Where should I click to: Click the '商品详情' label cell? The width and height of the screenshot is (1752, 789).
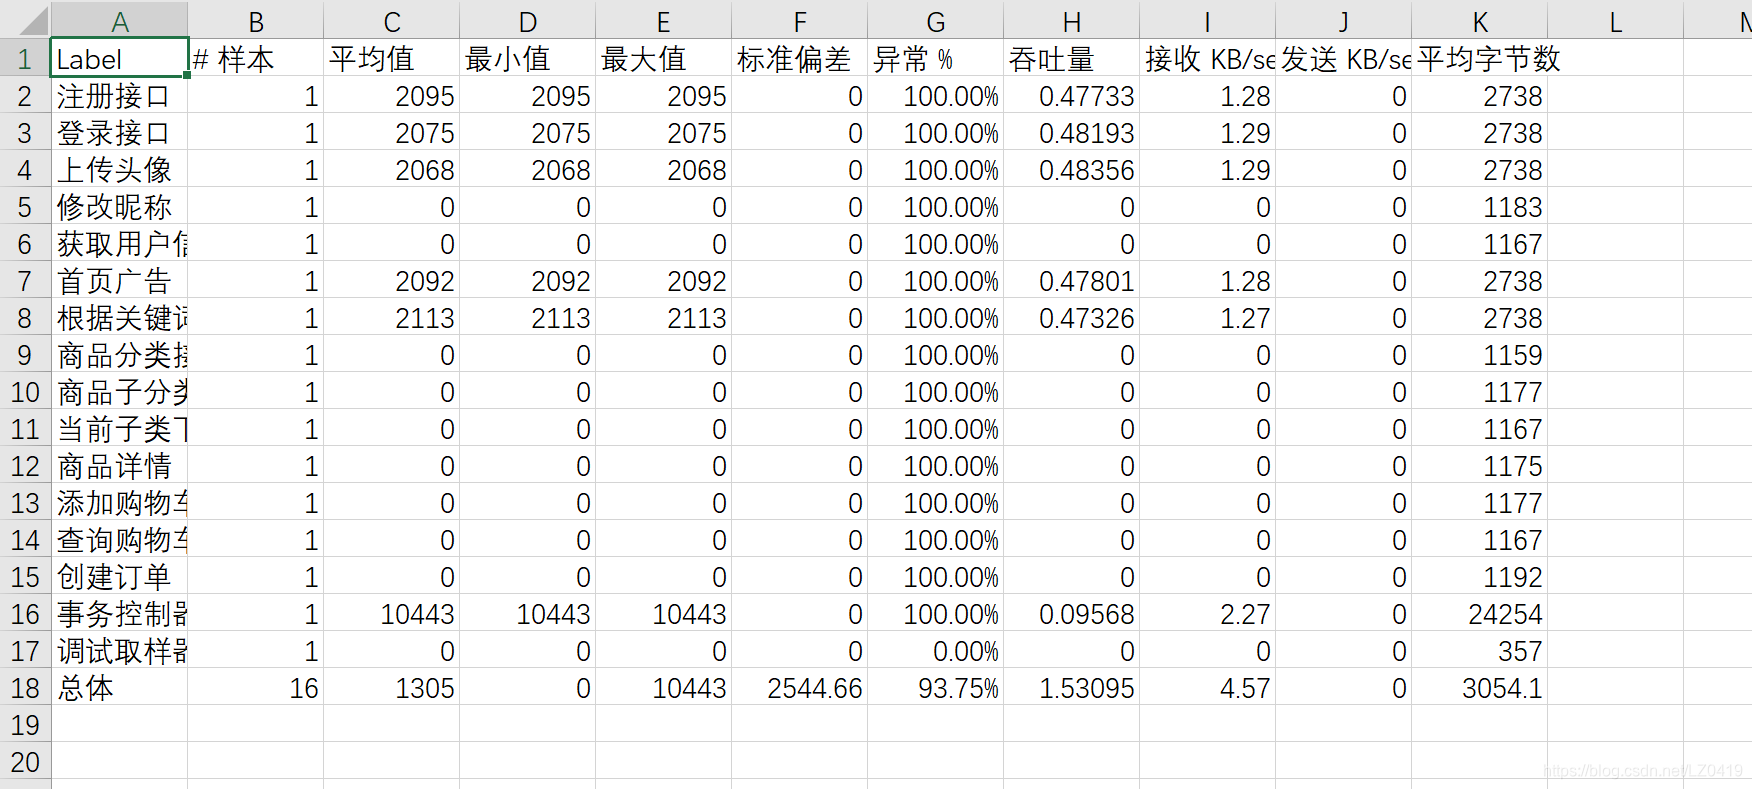pyautogui.click(x=119, y=466)
